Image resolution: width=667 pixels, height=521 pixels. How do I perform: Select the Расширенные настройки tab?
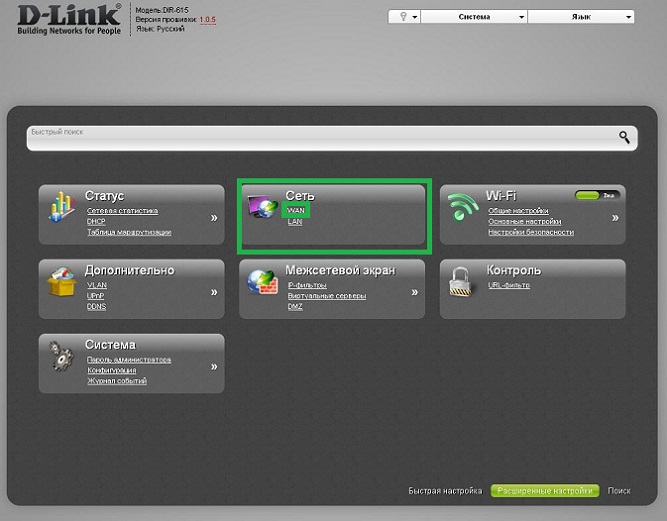pos(544,491)
